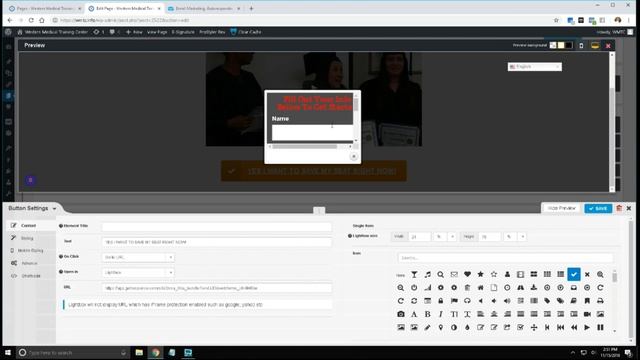Viewport: 640px width, 360px height.
Task: Pick the printer icon
Action: pos(600,301)
